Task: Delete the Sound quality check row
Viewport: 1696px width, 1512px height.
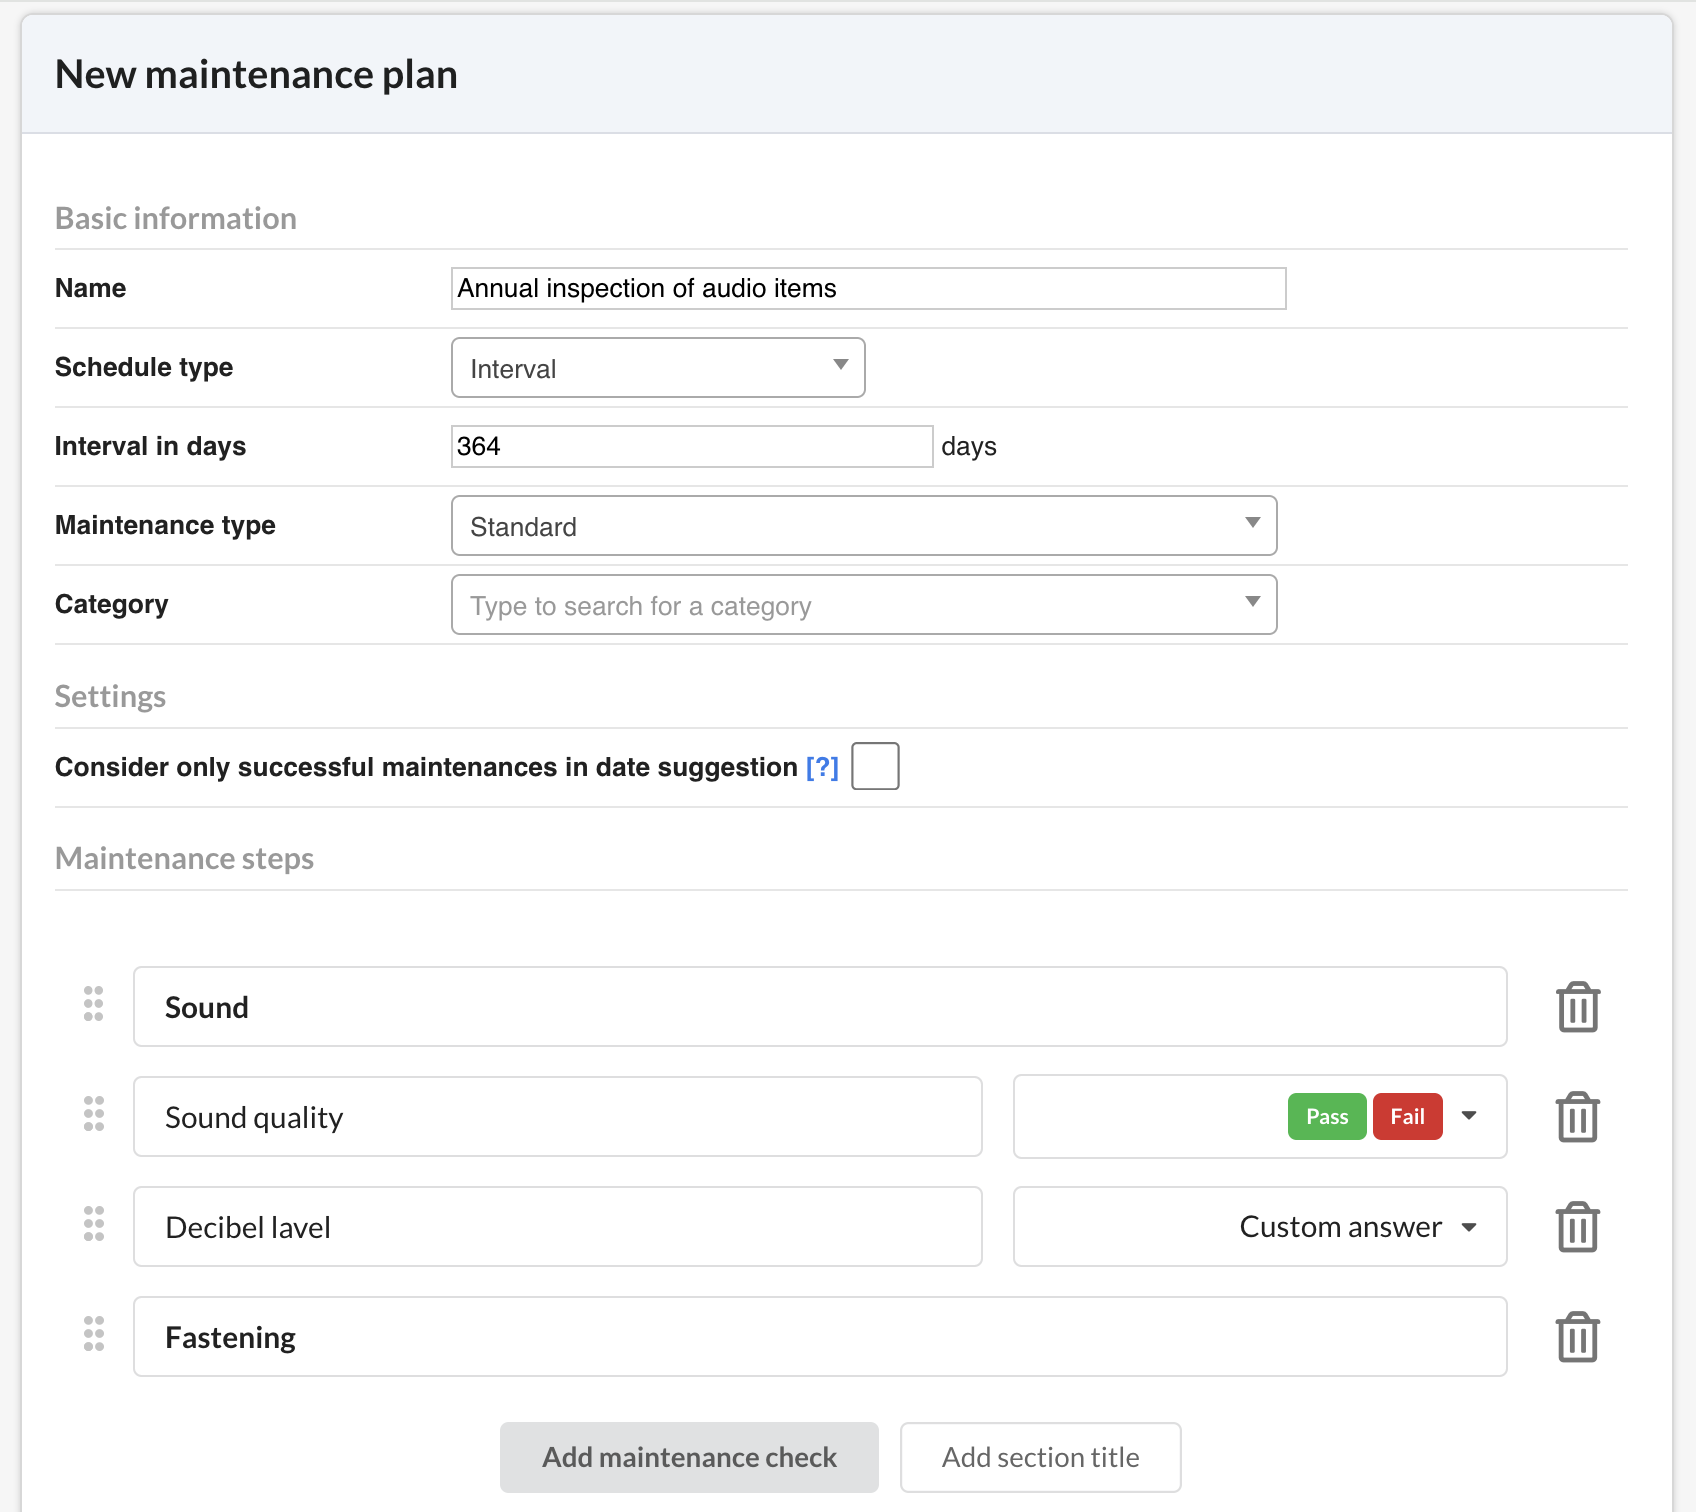Action: tap(1577, 1117)
